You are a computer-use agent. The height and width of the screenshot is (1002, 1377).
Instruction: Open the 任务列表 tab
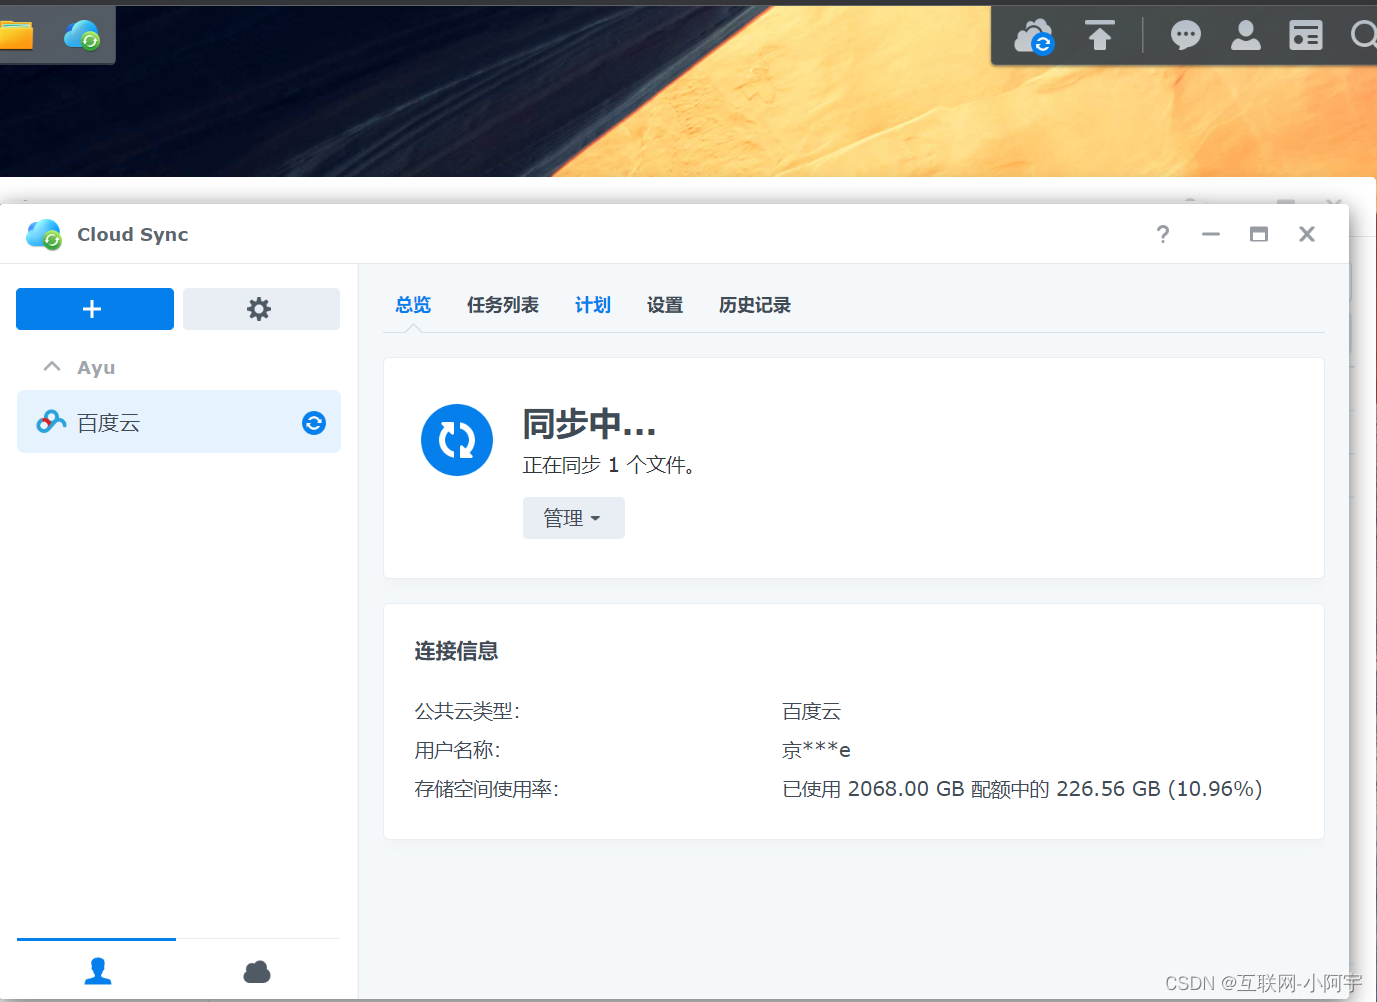click(x=503, y=305)
